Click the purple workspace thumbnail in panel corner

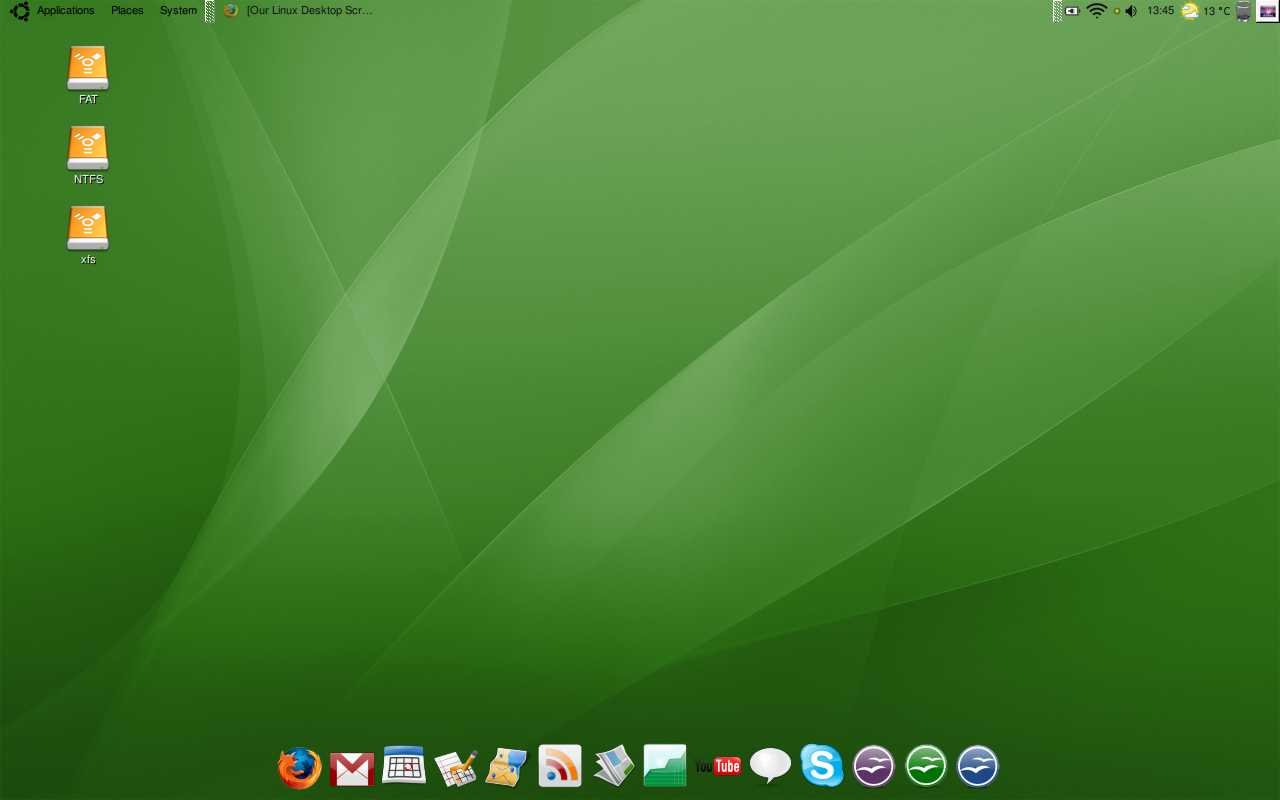(x=1267, y=11)
